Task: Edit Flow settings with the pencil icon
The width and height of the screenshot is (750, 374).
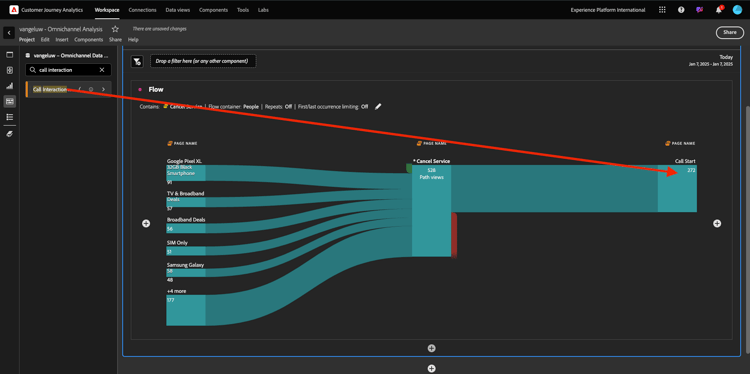Action: [378, 107]
